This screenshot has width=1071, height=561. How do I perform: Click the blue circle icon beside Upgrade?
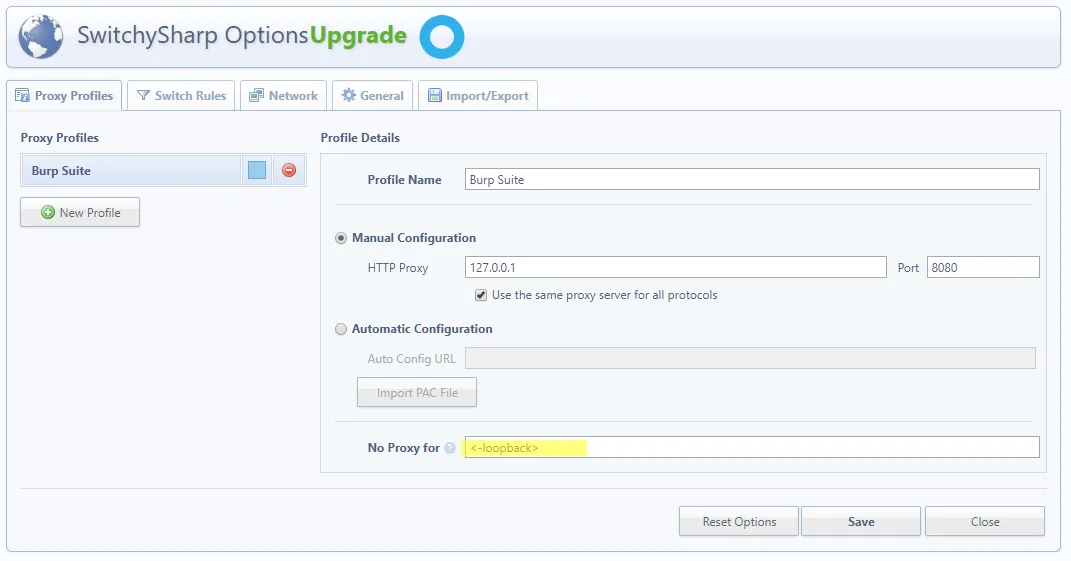point(442,37)
